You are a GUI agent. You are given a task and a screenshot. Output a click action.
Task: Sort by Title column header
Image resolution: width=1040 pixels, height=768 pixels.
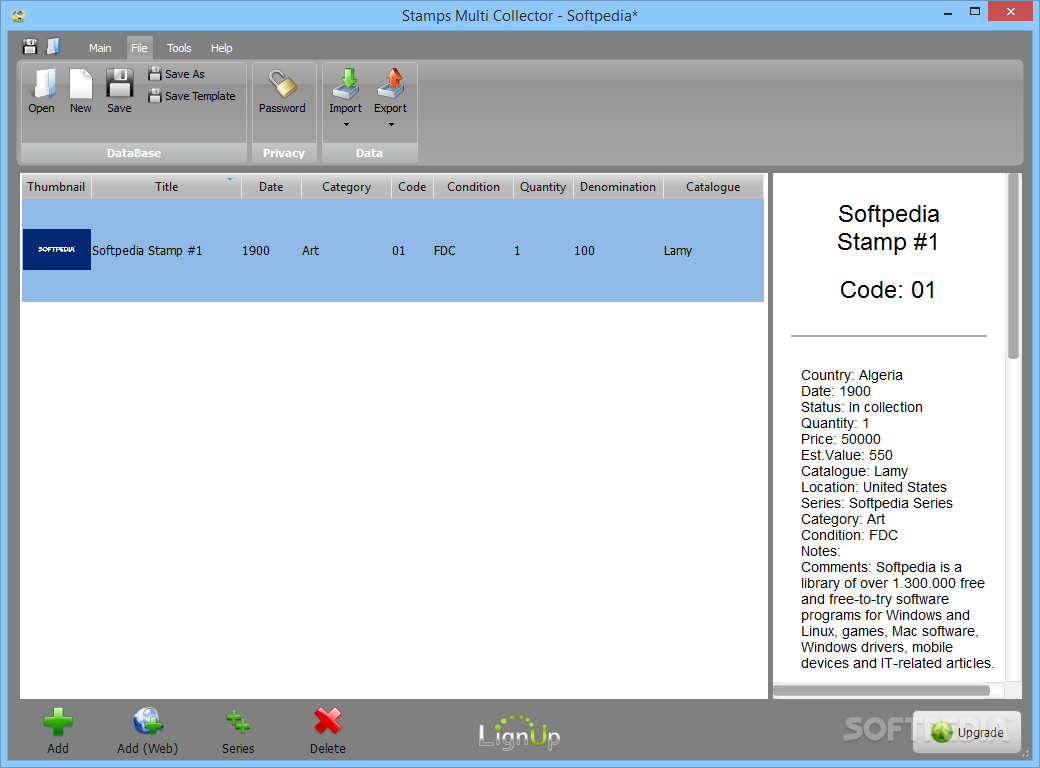[x=166, y=187]
